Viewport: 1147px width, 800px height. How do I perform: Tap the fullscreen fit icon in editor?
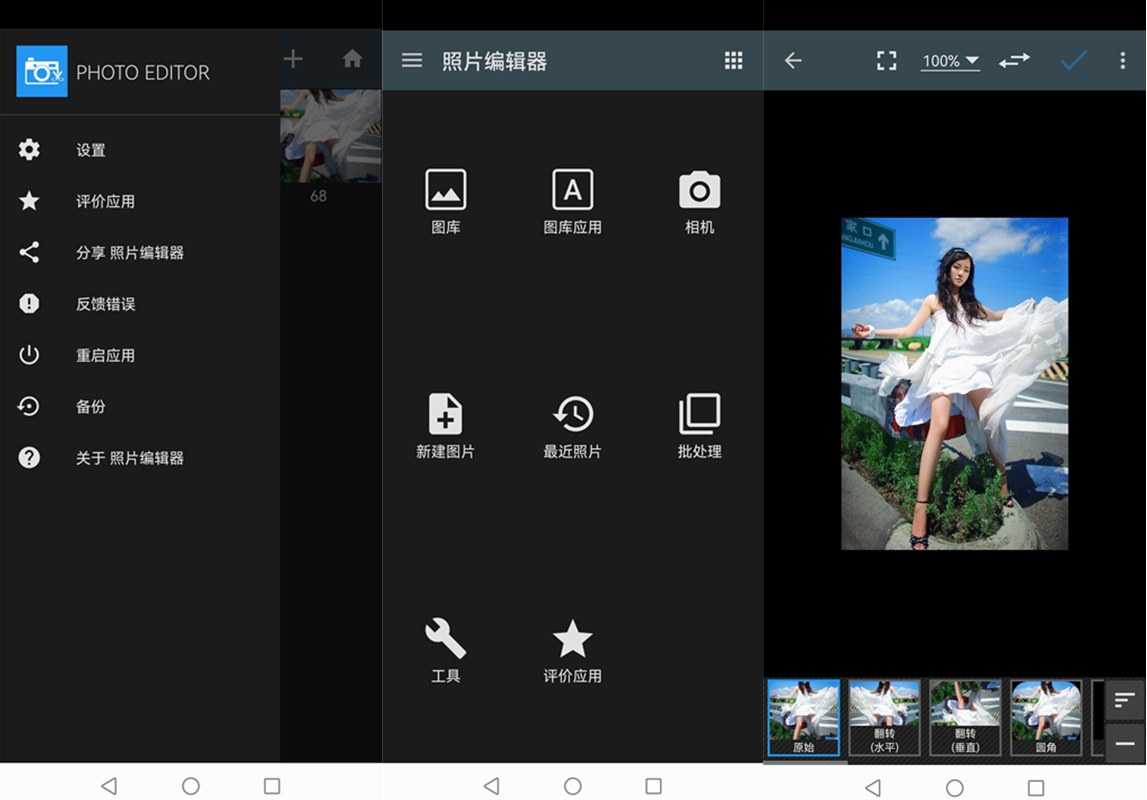tap(886, 60)
